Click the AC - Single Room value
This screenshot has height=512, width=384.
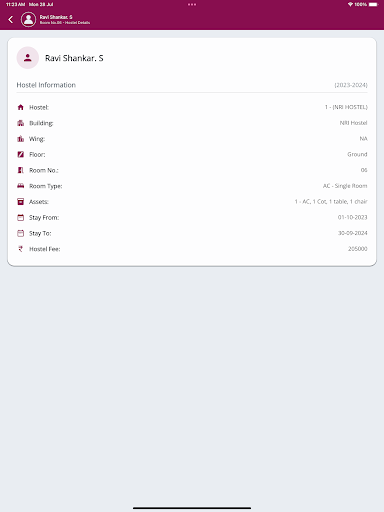point(345,186)
